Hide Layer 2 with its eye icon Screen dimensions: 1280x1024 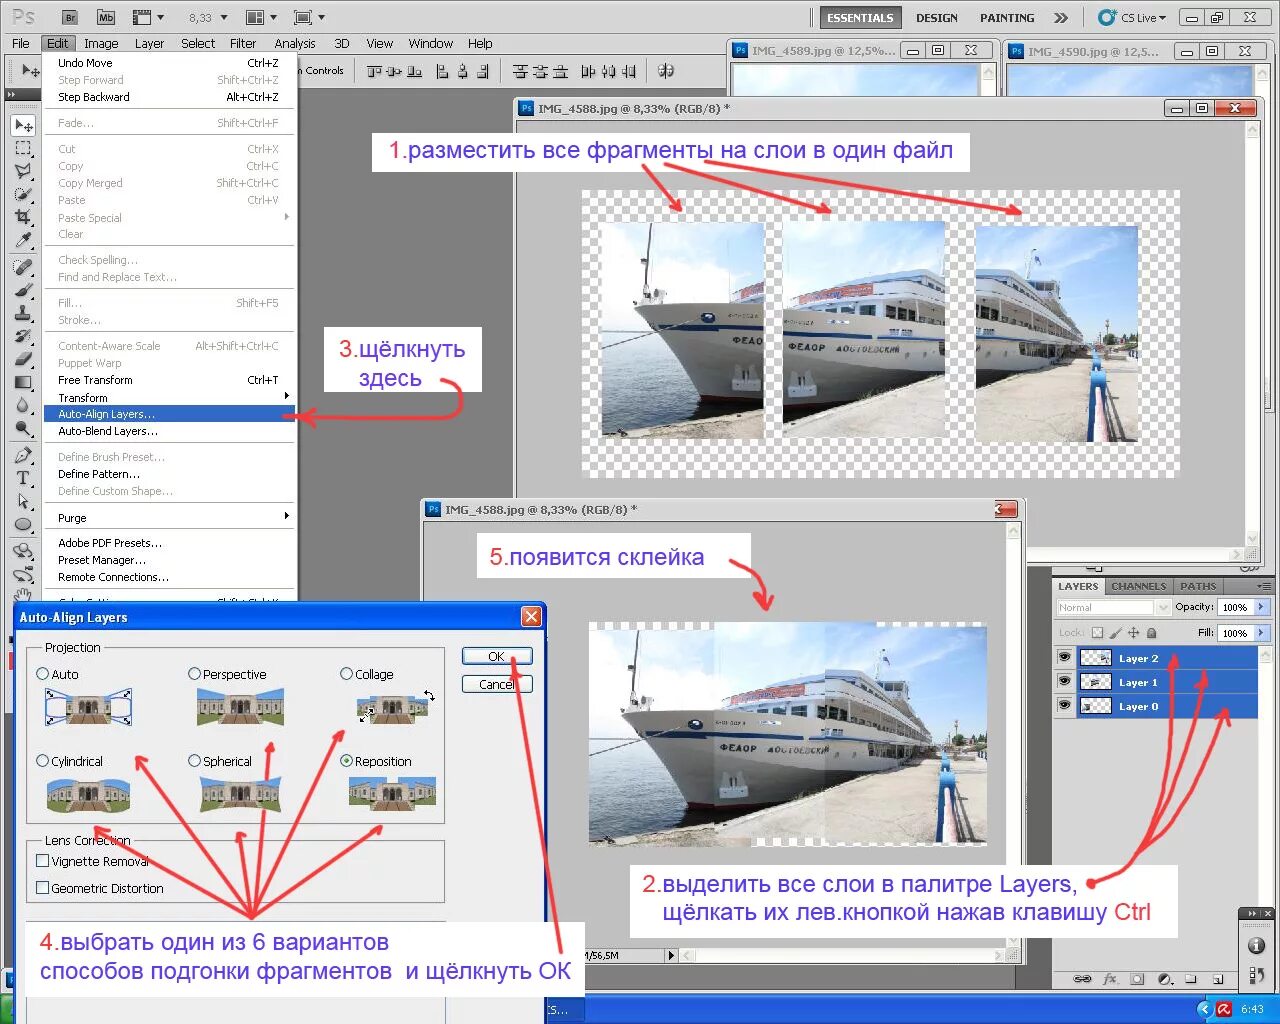1064,657
